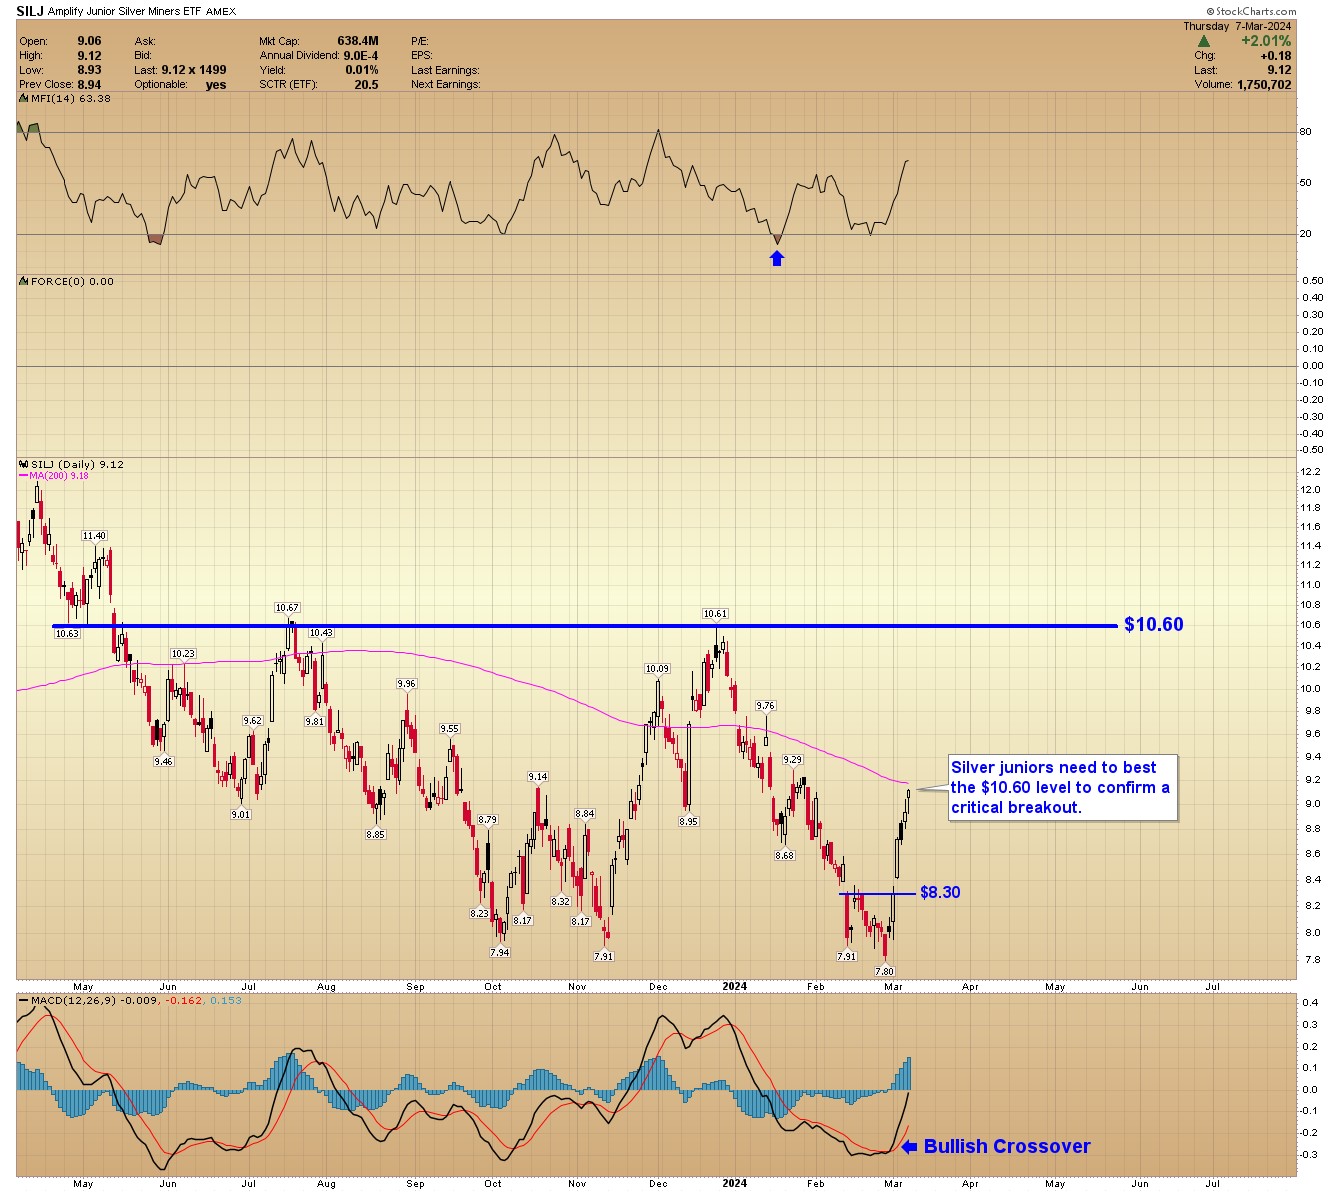Click the 80 level on the MFI axis
Image resolution: width=1340 pixels, height=1192 pixels.
pyautogui.click(x=1305, y=132)
